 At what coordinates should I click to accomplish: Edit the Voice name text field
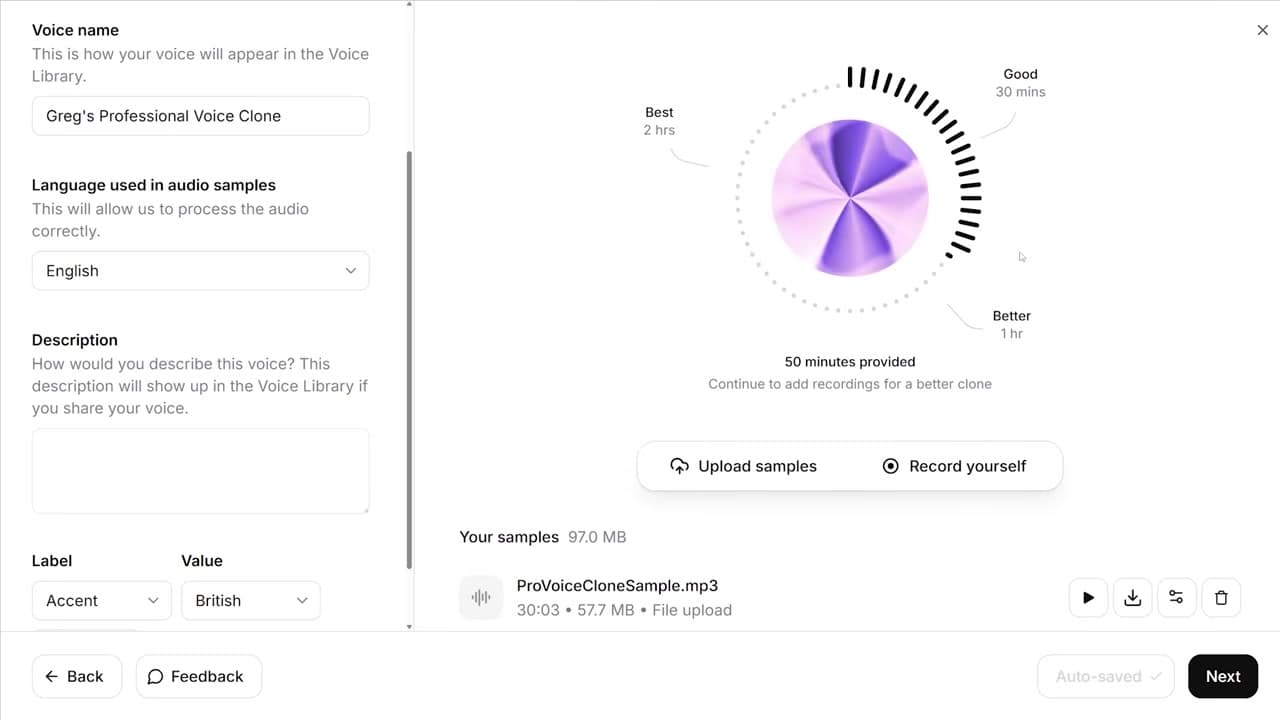[x=200, y=116]
